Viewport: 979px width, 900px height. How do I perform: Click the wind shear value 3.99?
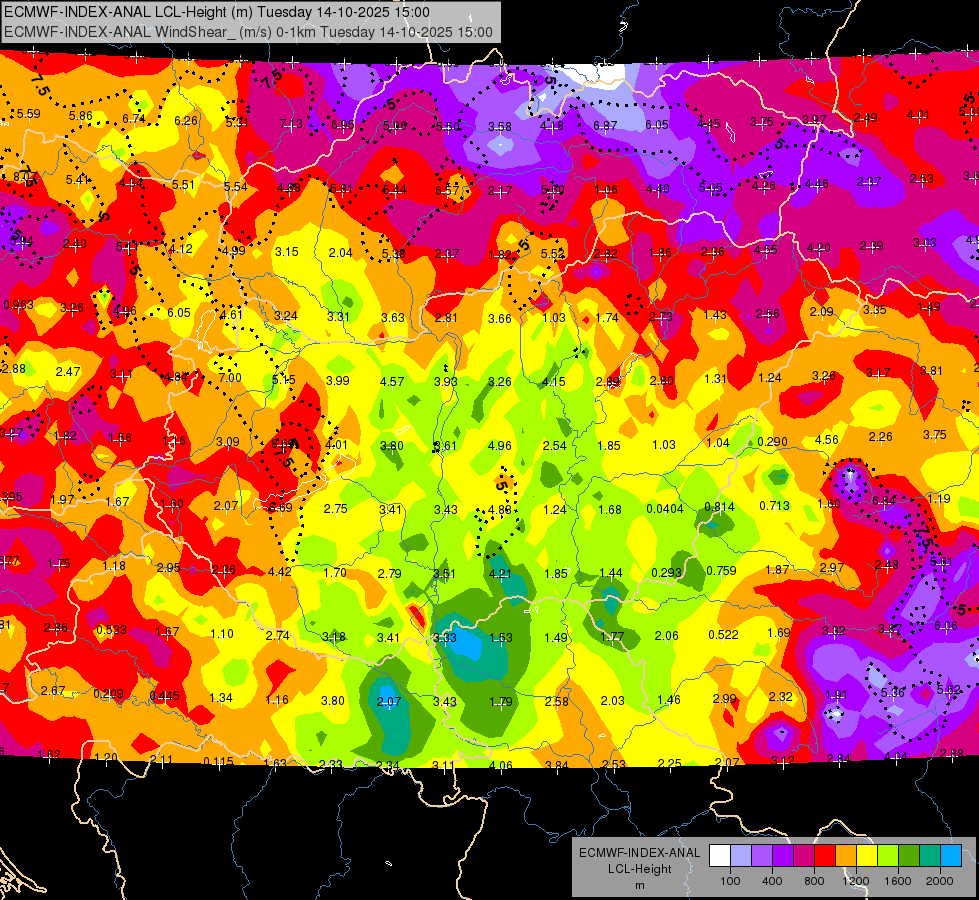click(x=338, y=380)
